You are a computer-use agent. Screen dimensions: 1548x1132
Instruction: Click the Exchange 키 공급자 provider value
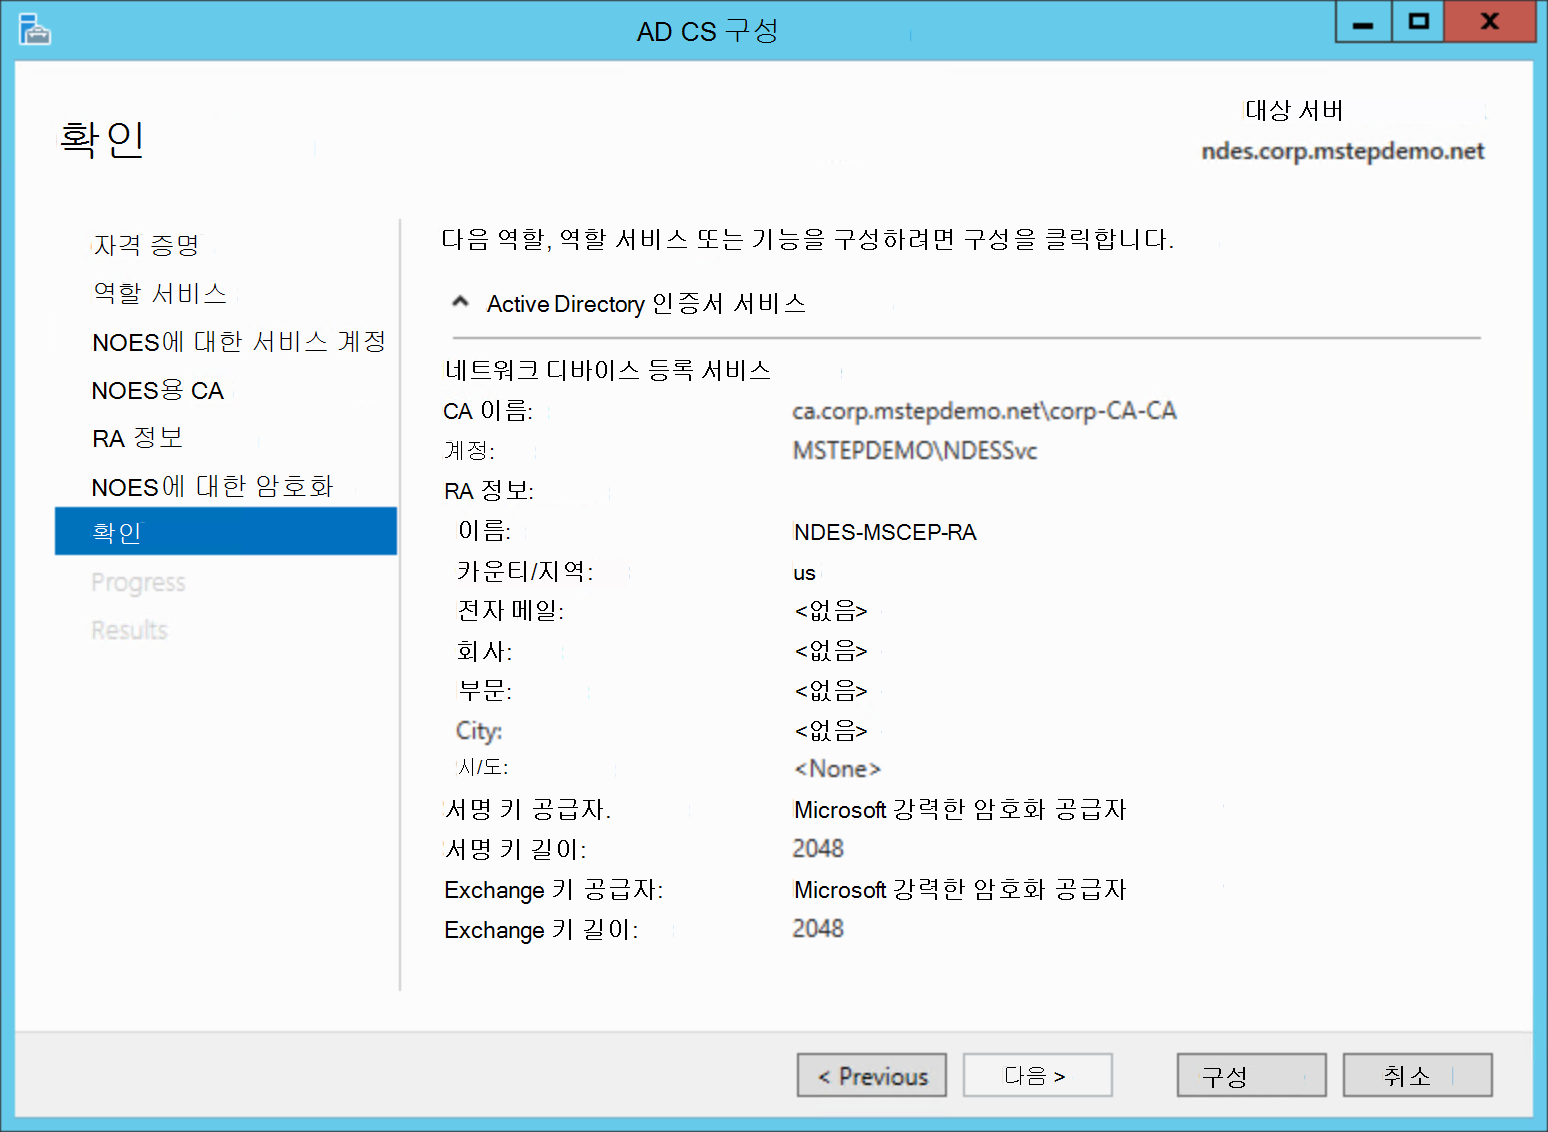click(960, 889)
